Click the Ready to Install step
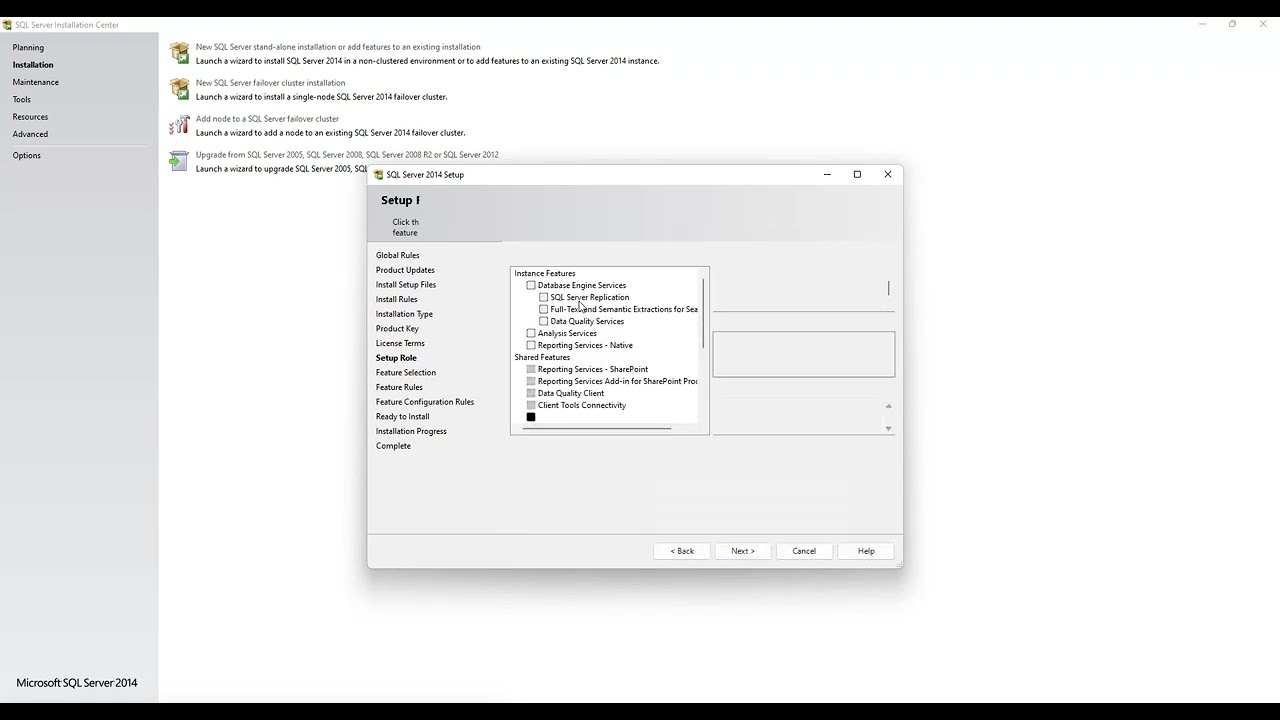This screenshot has width=1280, height=720. [x=403, y=417]
